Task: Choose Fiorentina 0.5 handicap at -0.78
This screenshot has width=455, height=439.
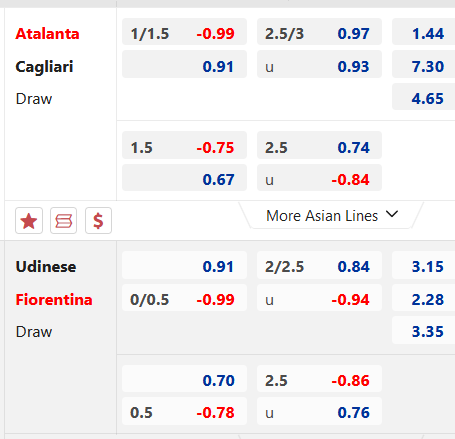Action: (184, 411)
